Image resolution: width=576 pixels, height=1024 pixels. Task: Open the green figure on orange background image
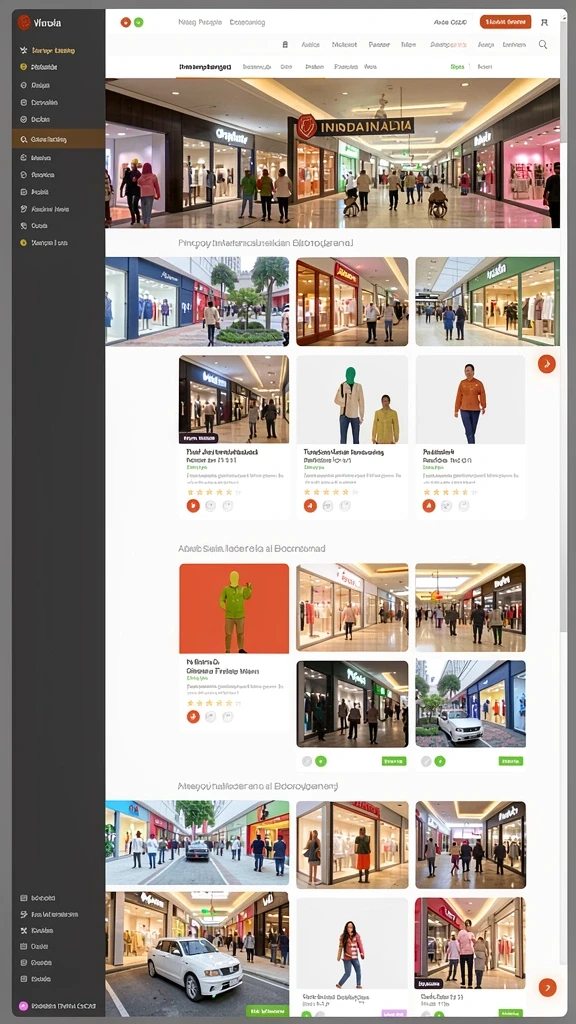234,608
